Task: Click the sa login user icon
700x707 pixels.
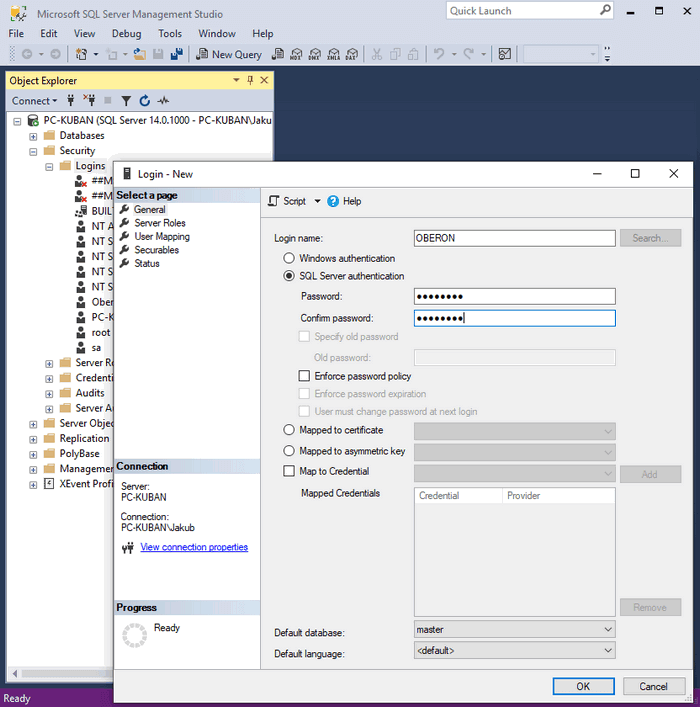Action: [x=82, y=347]
